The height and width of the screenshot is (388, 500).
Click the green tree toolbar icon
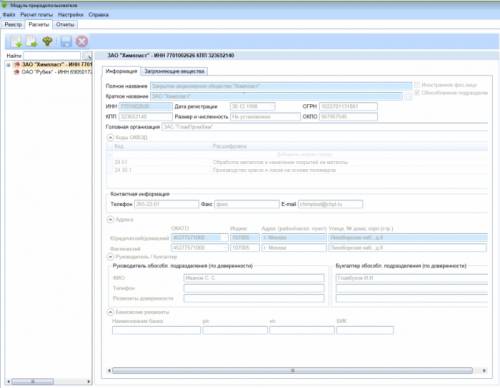[x=48, y=41]
